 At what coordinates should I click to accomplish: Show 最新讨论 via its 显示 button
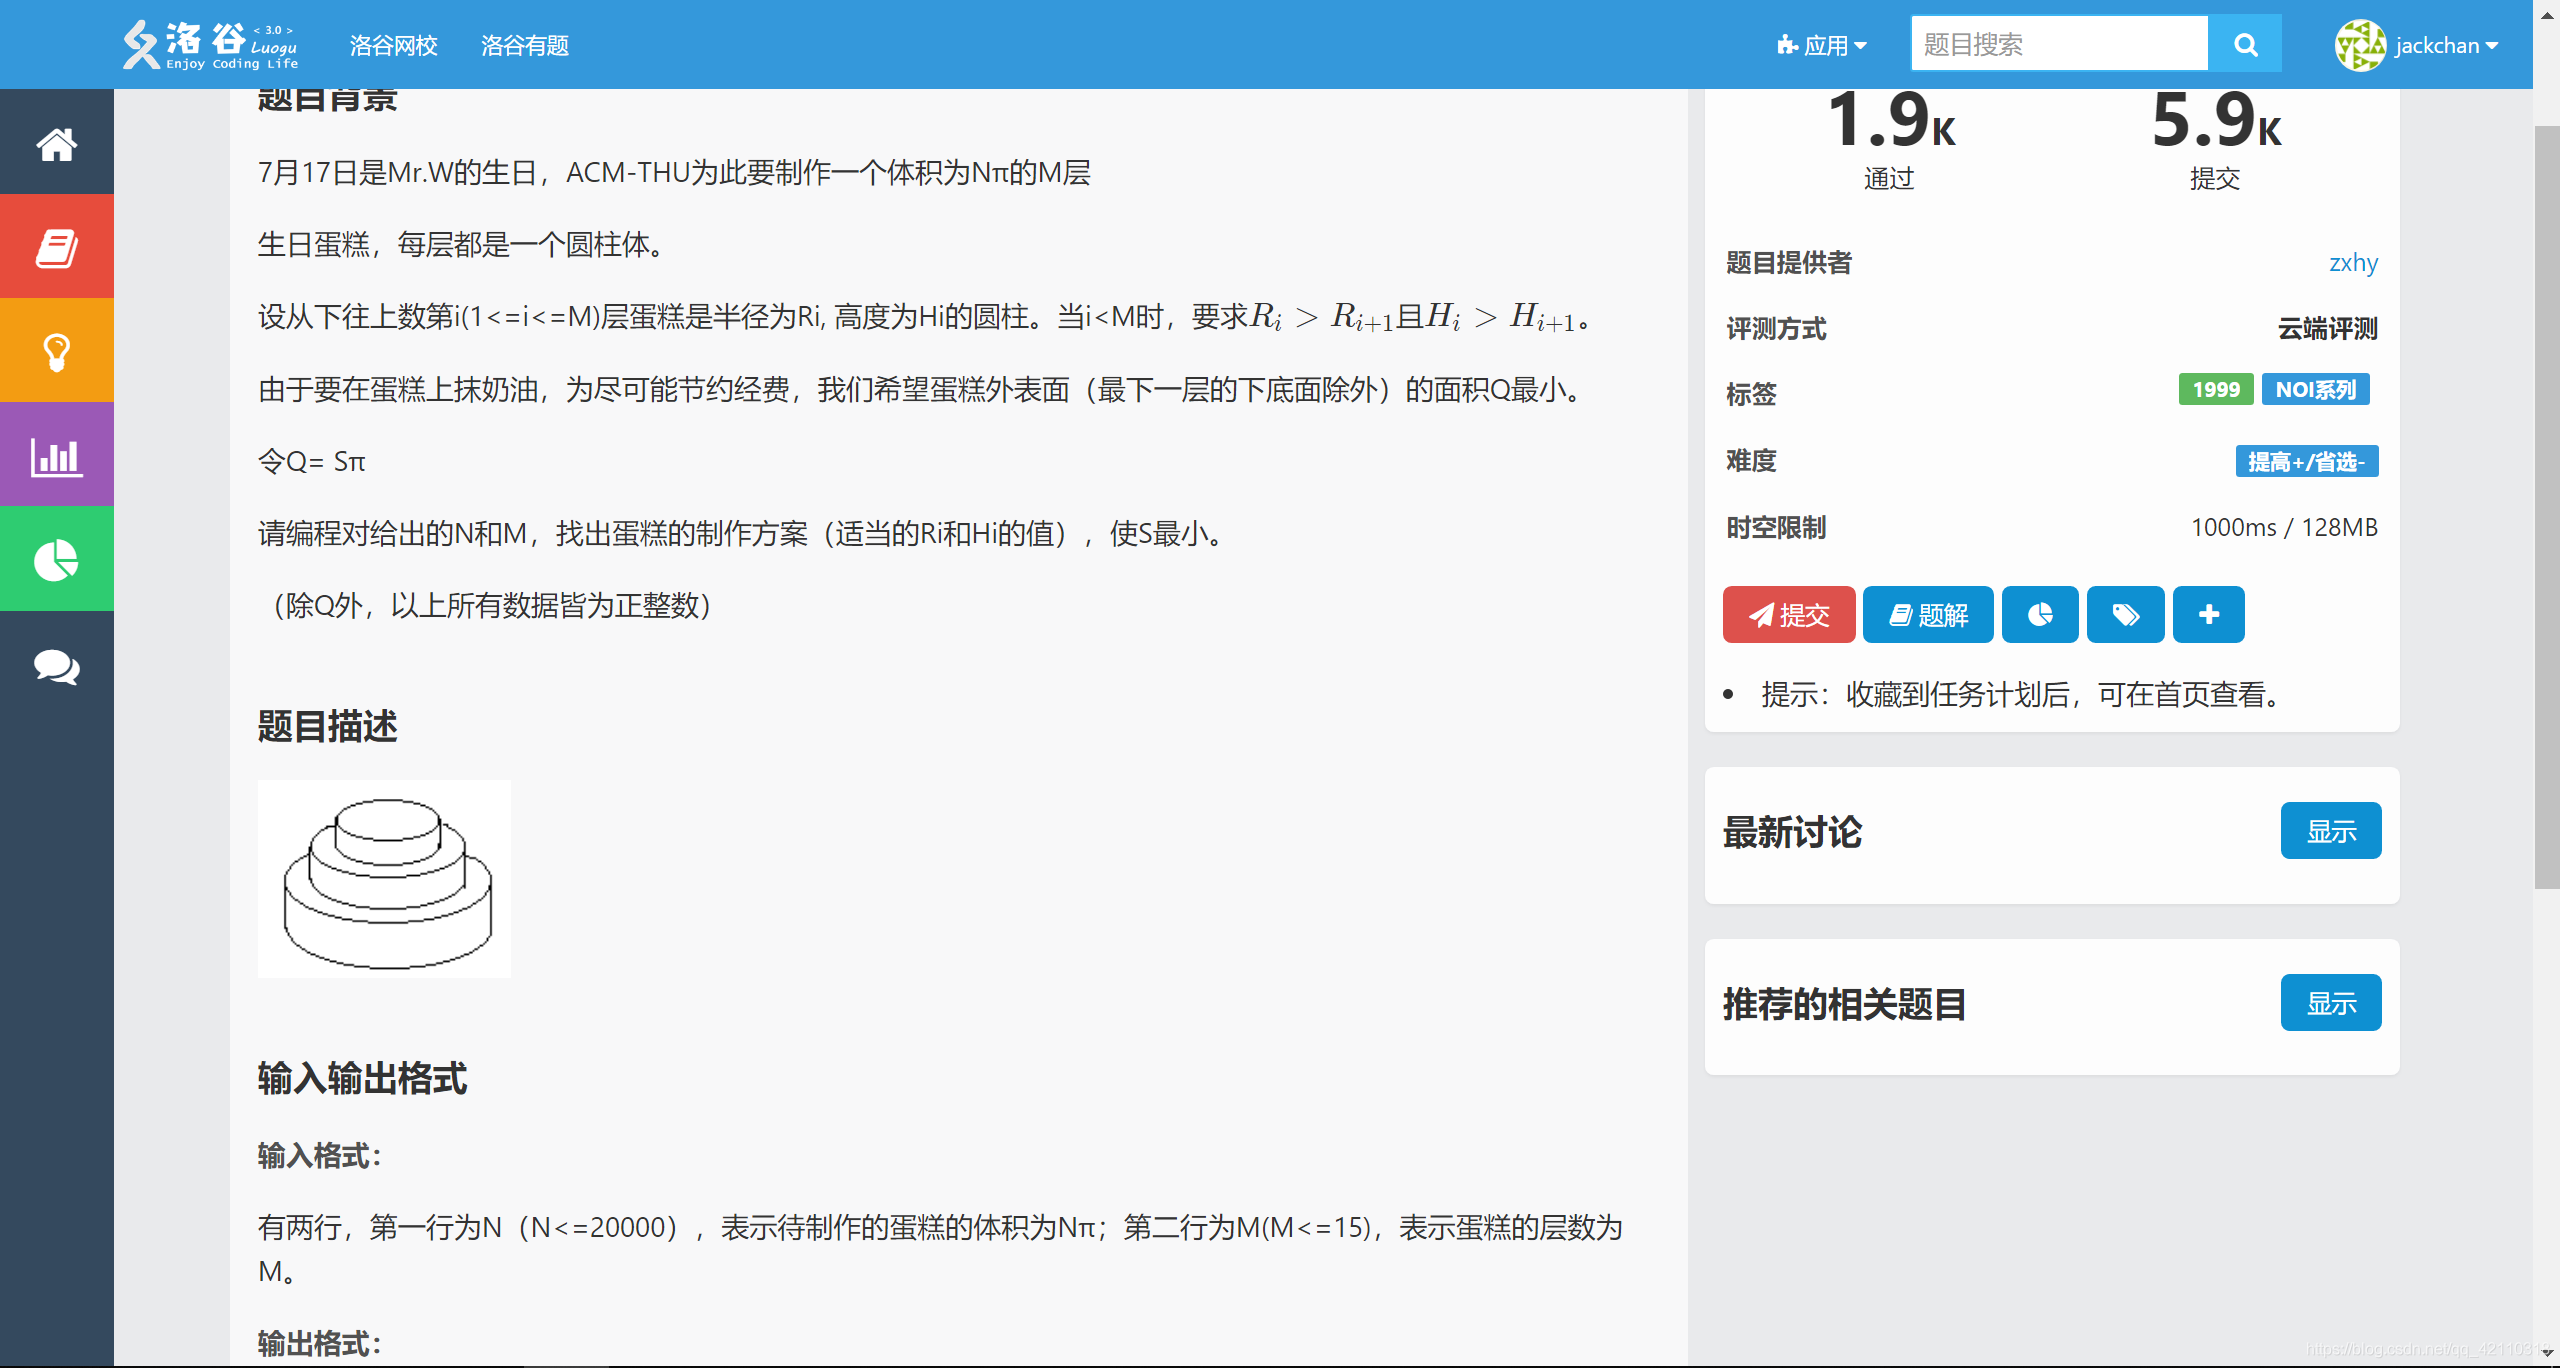tap(2331, 830)
